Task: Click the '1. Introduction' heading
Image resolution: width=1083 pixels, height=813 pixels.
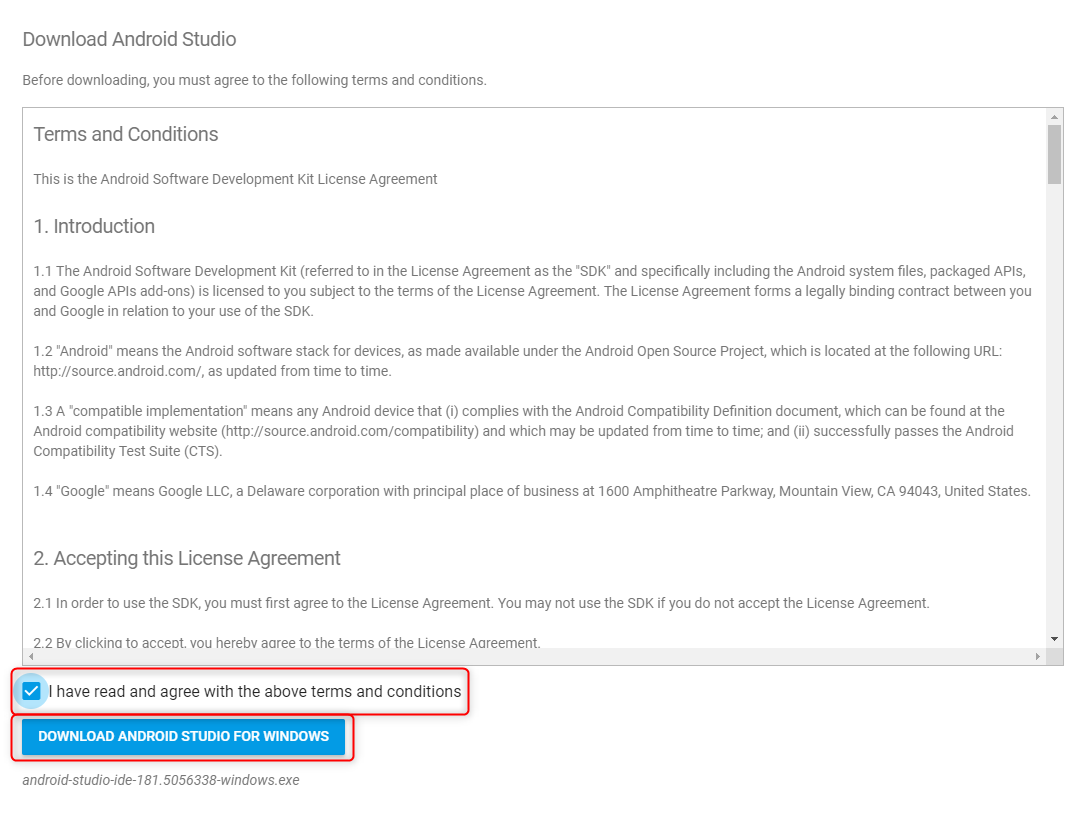Action: click(94, 226)
